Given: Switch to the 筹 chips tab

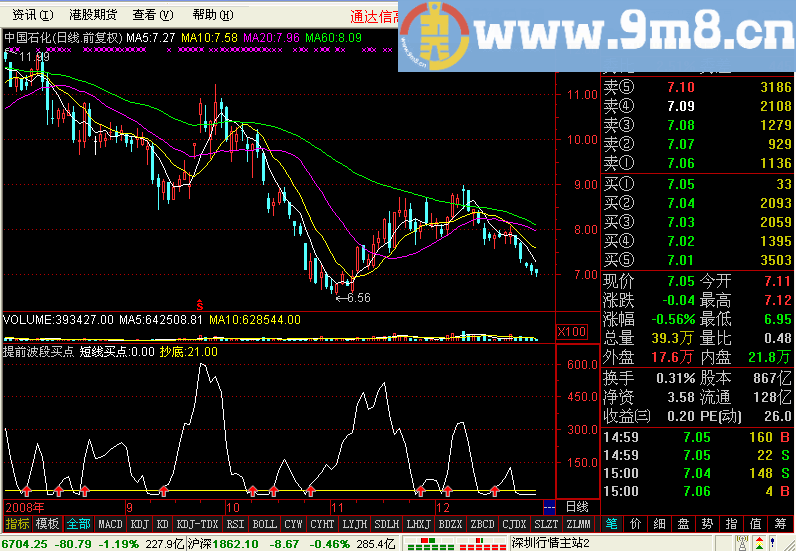Looking at the screenshot, I should 780,524.
